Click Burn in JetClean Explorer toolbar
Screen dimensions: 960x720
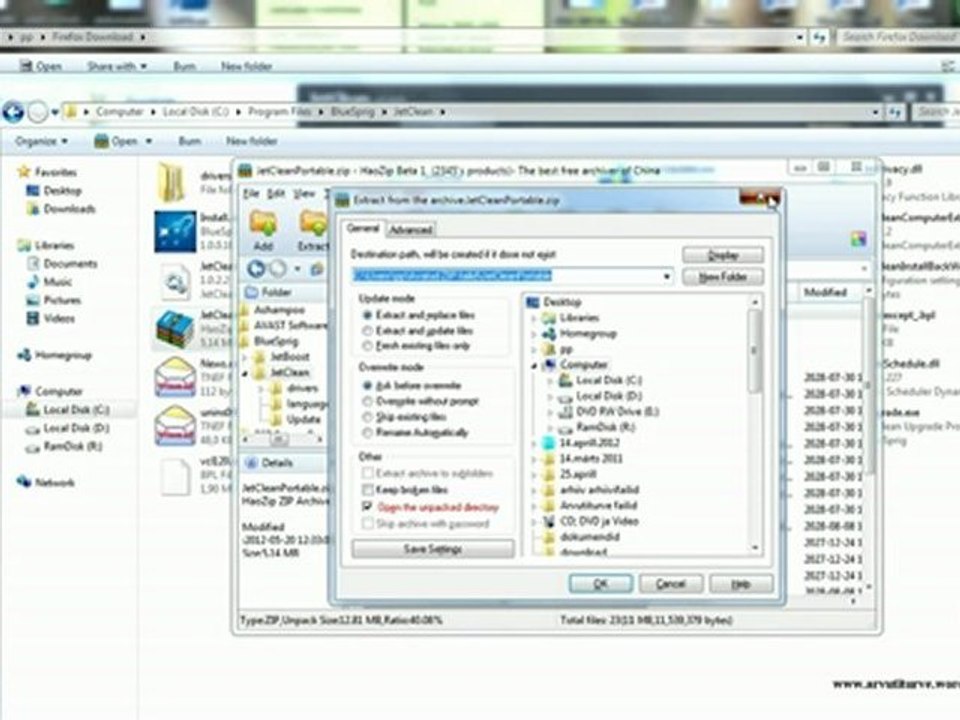click(189, 141)
